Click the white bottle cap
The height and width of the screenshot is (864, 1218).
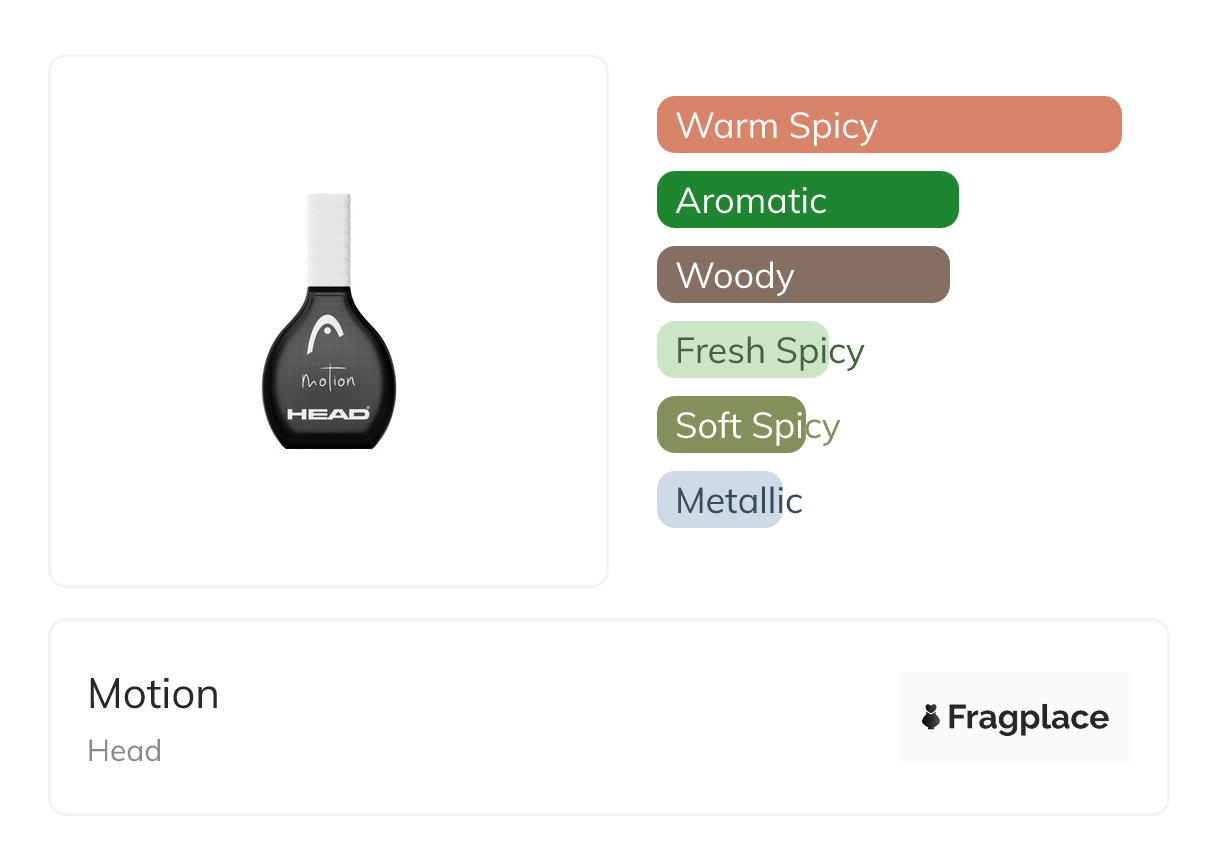(329, 236)
